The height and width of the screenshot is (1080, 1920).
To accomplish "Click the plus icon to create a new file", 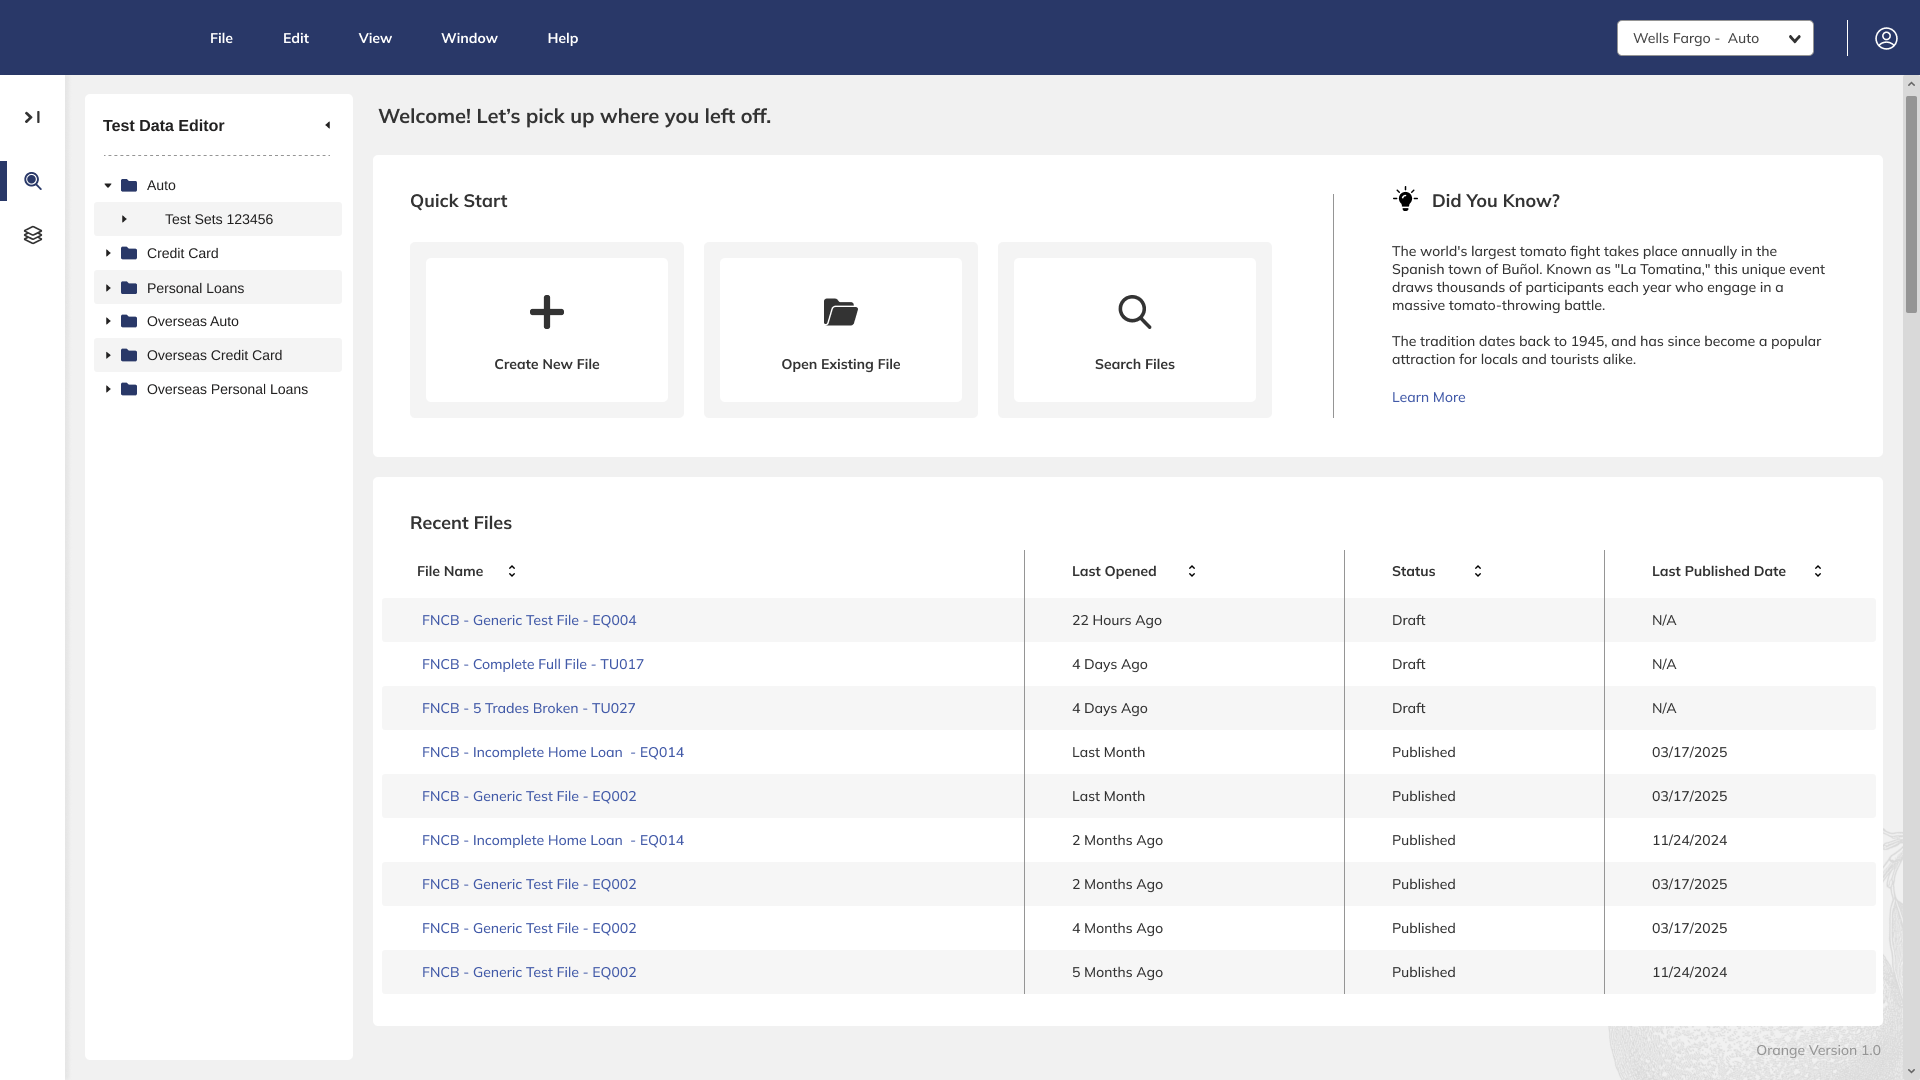I will [x=546, y=312].
